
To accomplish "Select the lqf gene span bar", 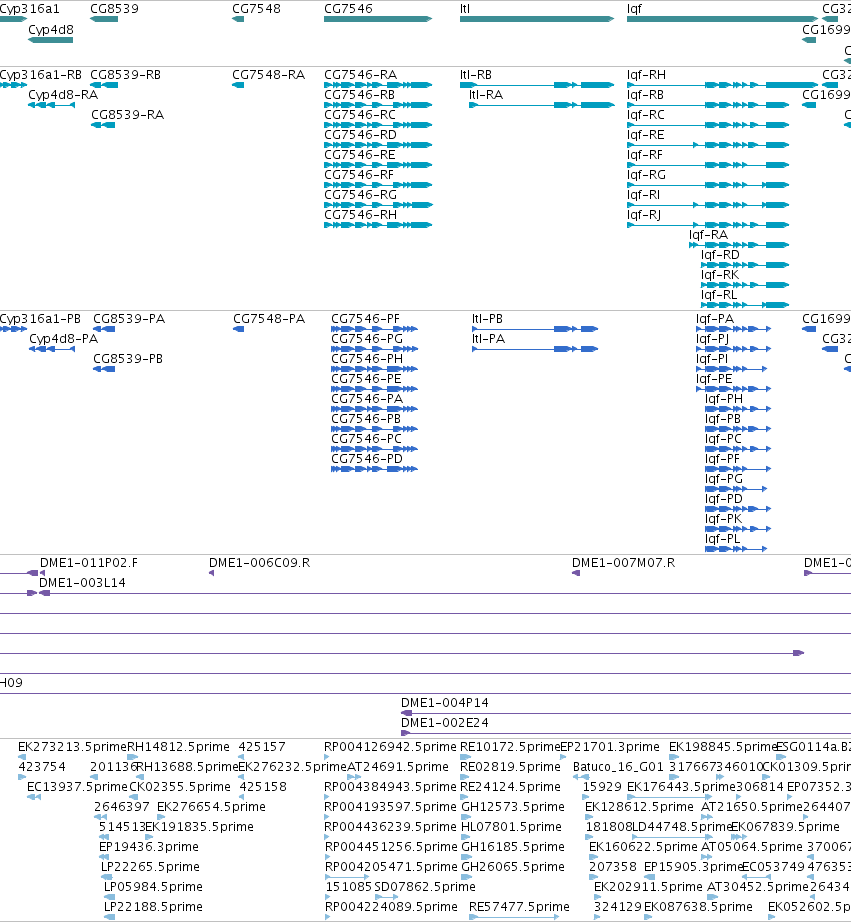I will click(x=722, y=19).
